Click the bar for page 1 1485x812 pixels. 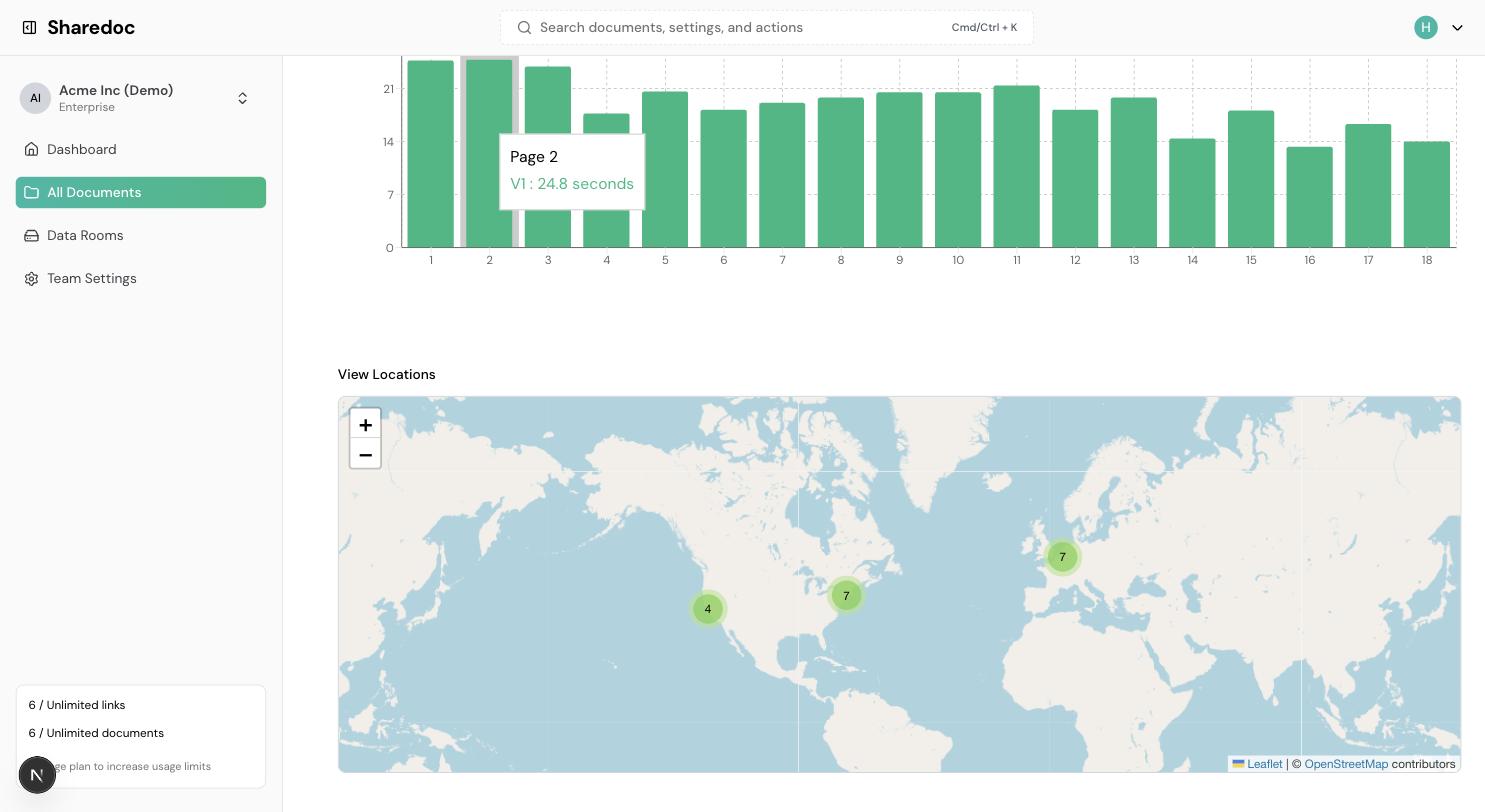coord(431,154)
